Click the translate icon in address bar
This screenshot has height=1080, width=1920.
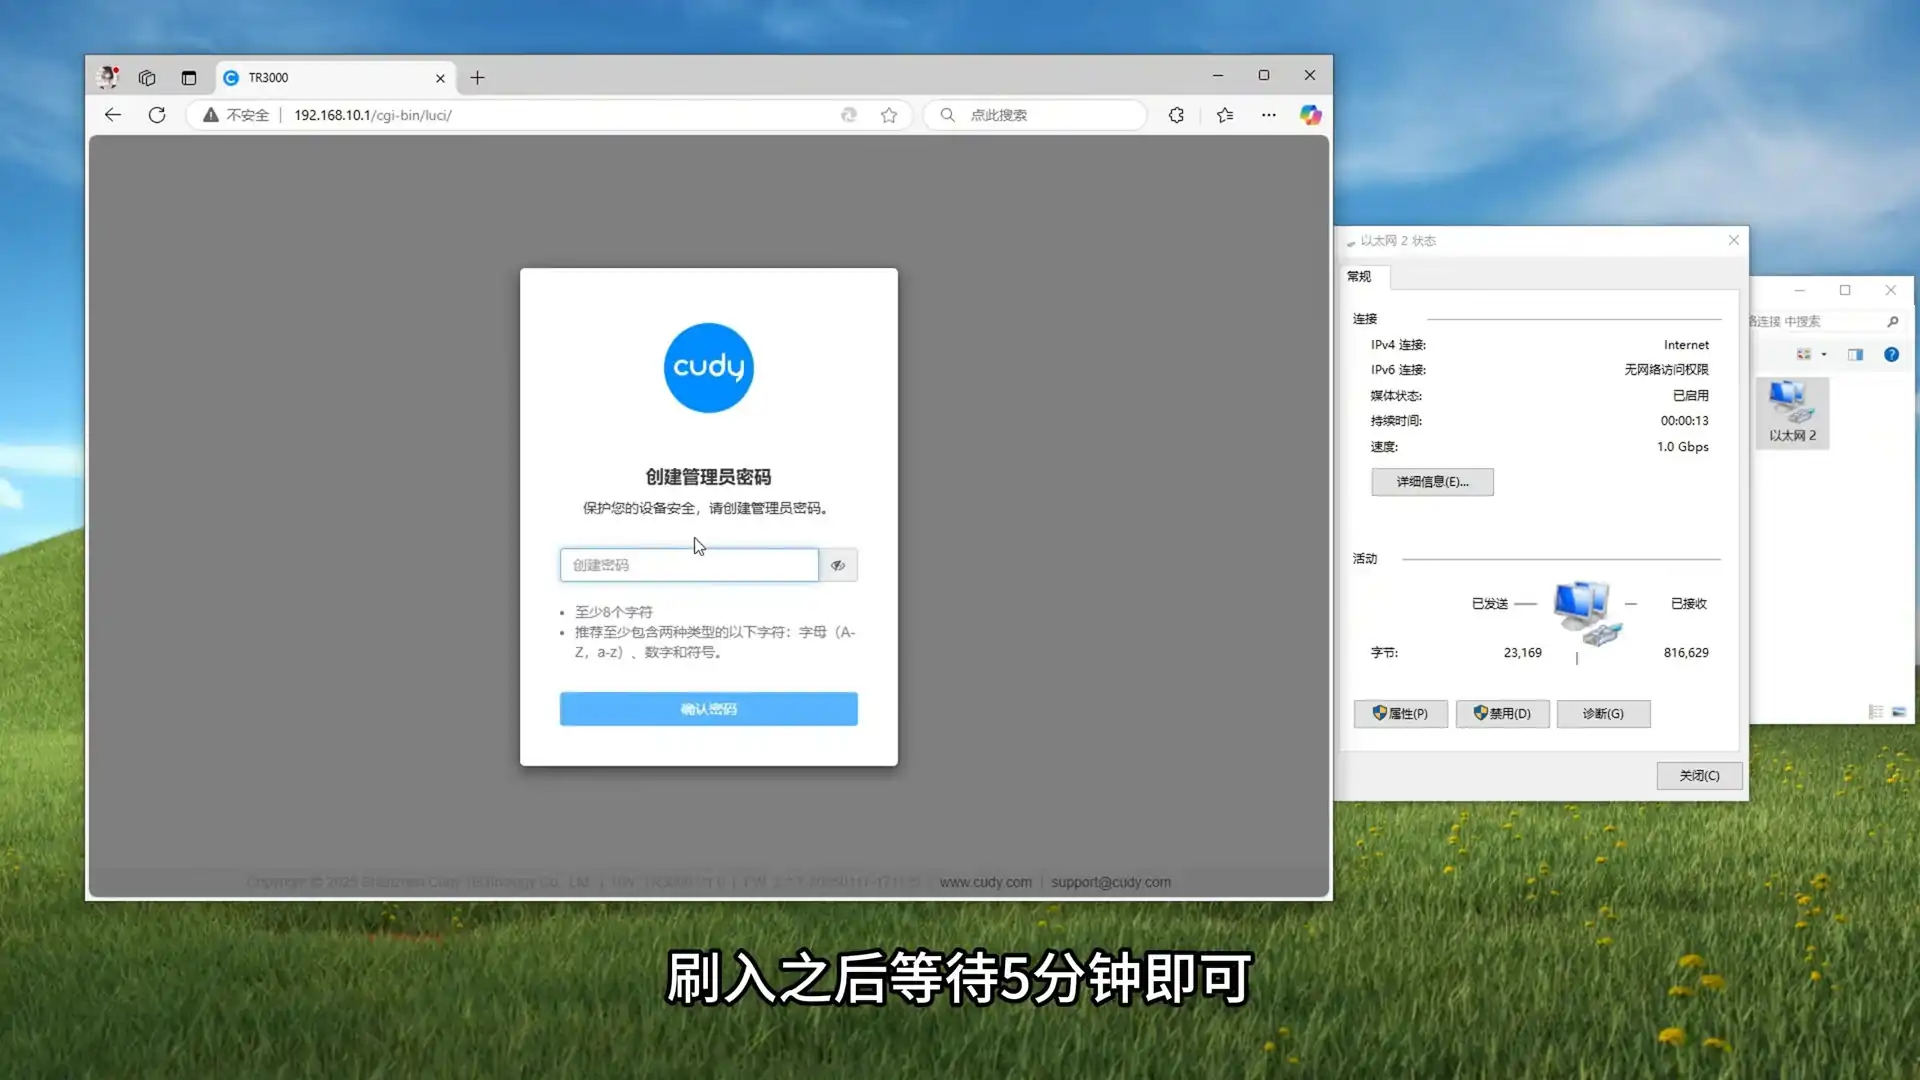849,115
